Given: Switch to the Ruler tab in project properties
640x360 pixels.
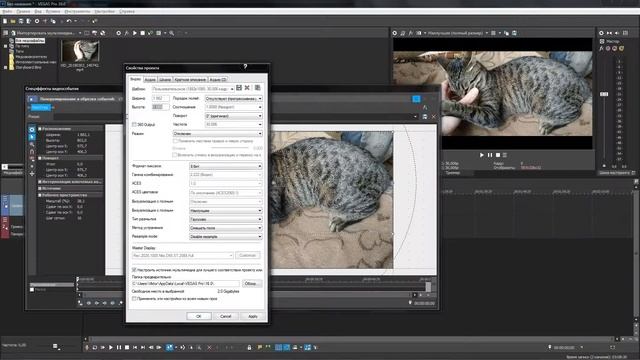Looking at the screenshot, I should (165, 80).
